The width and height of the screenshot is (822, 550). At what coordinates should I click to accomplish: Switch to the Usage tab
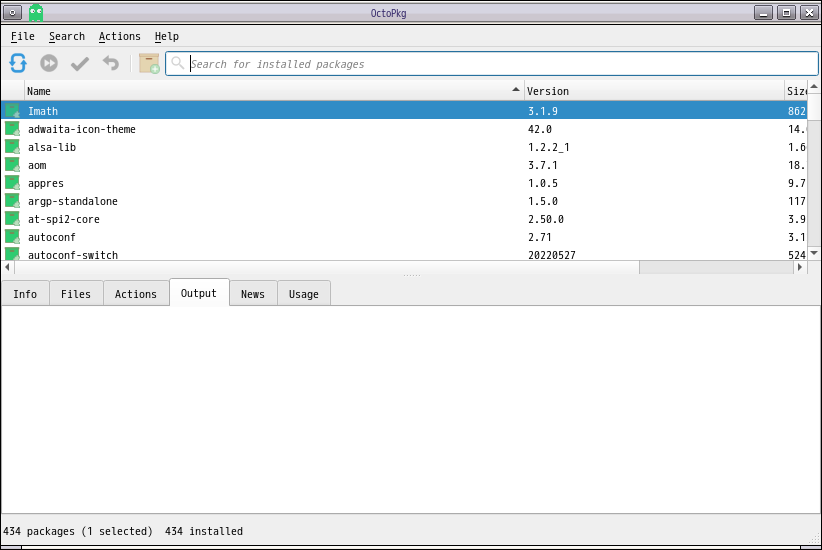304,294
